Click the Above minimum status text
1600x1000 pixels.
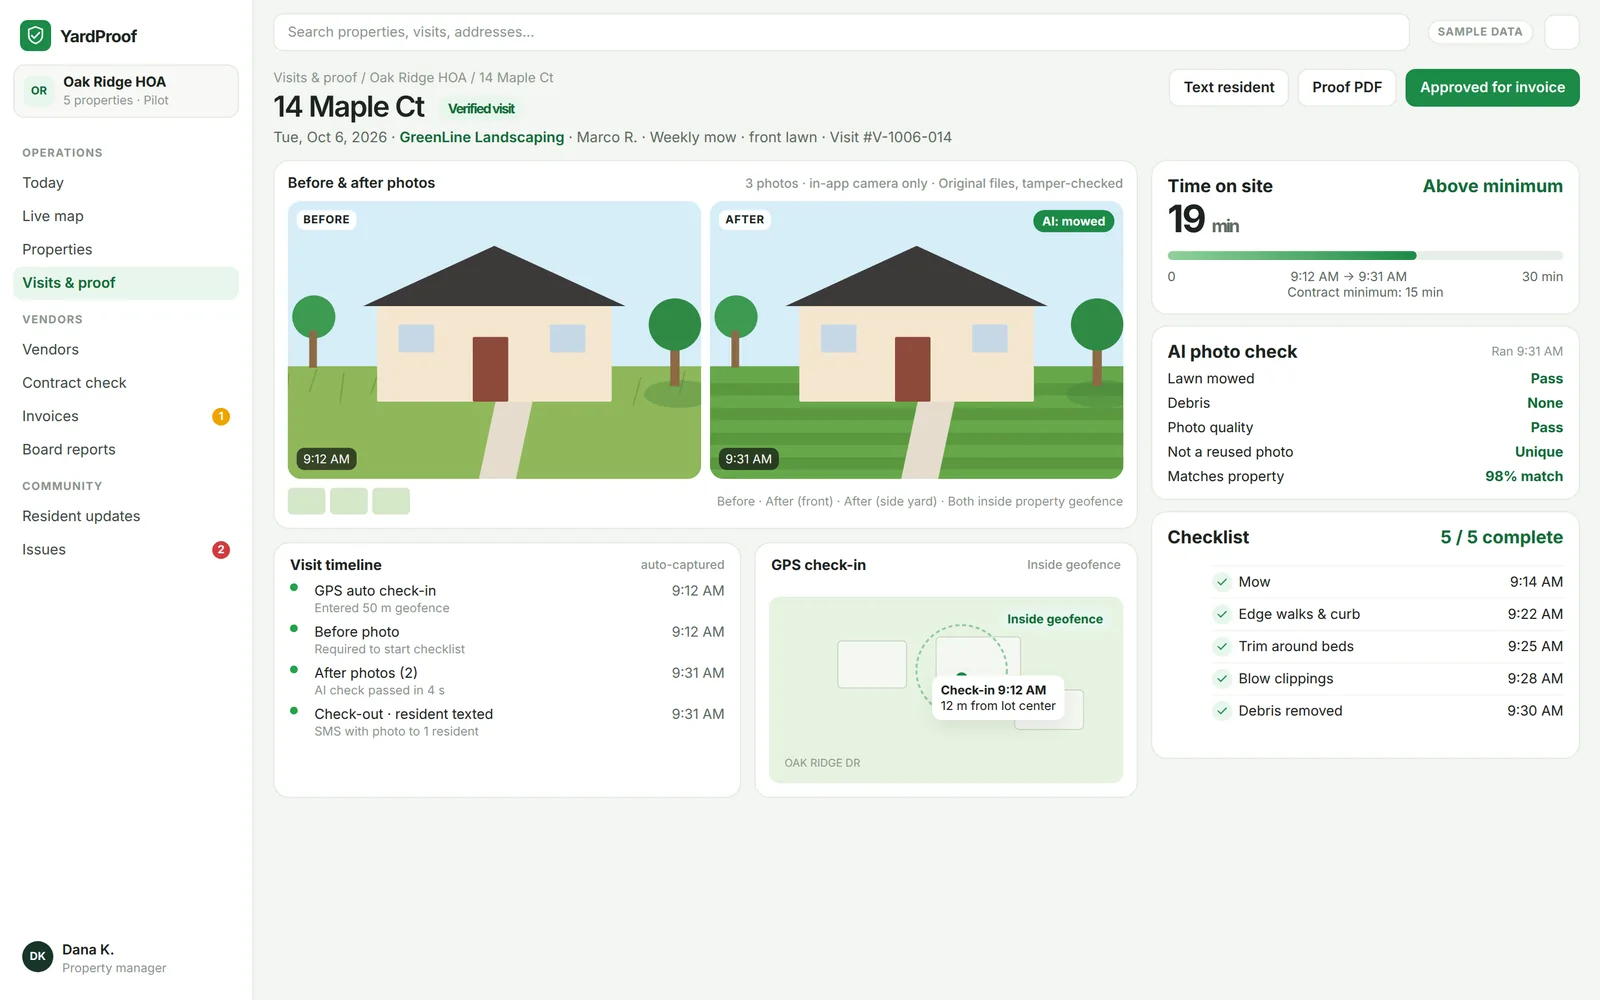pos(1492,186)
